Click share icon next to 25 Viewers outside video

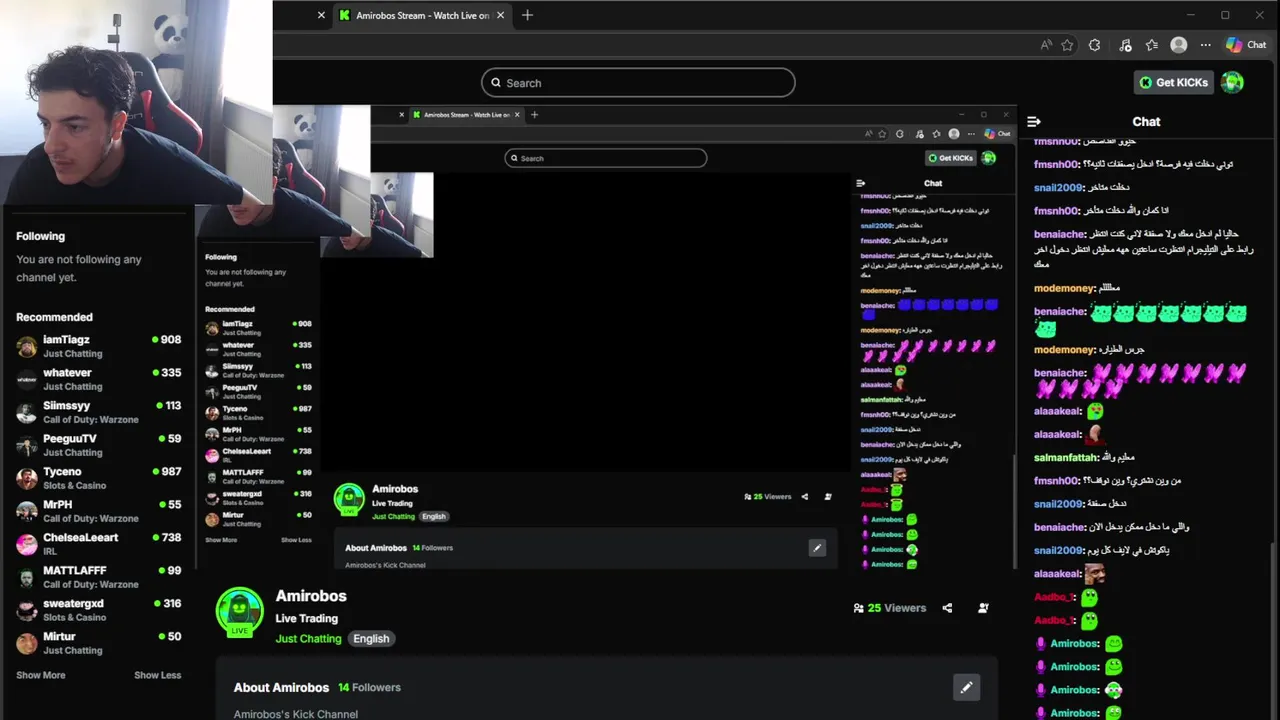pos(947,608)
